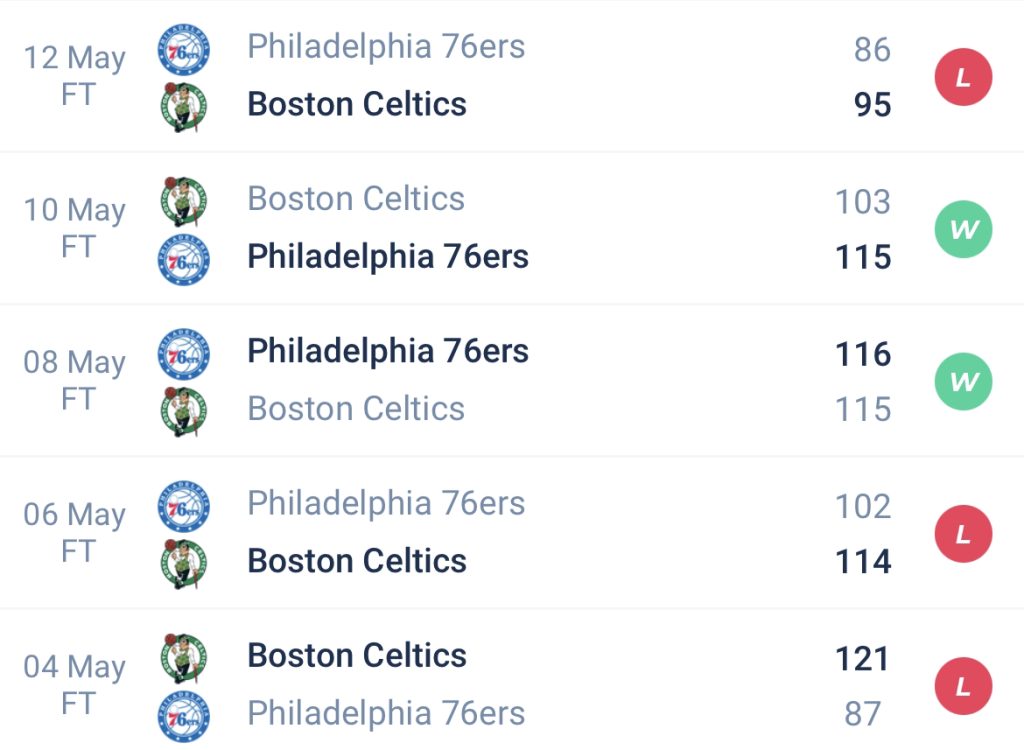Click the Celtics logo in 04 May match
The height and width of the screenshot is (750, 1024).
pyautogui.click(x=184, y=659)
